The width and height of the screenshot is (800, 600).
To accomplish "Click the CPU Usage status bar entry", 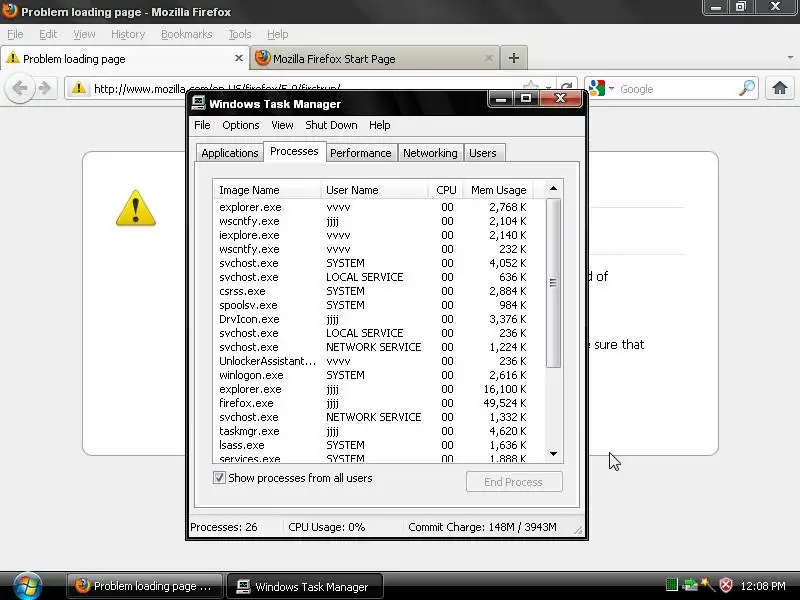I will click(x=327, y=527).
